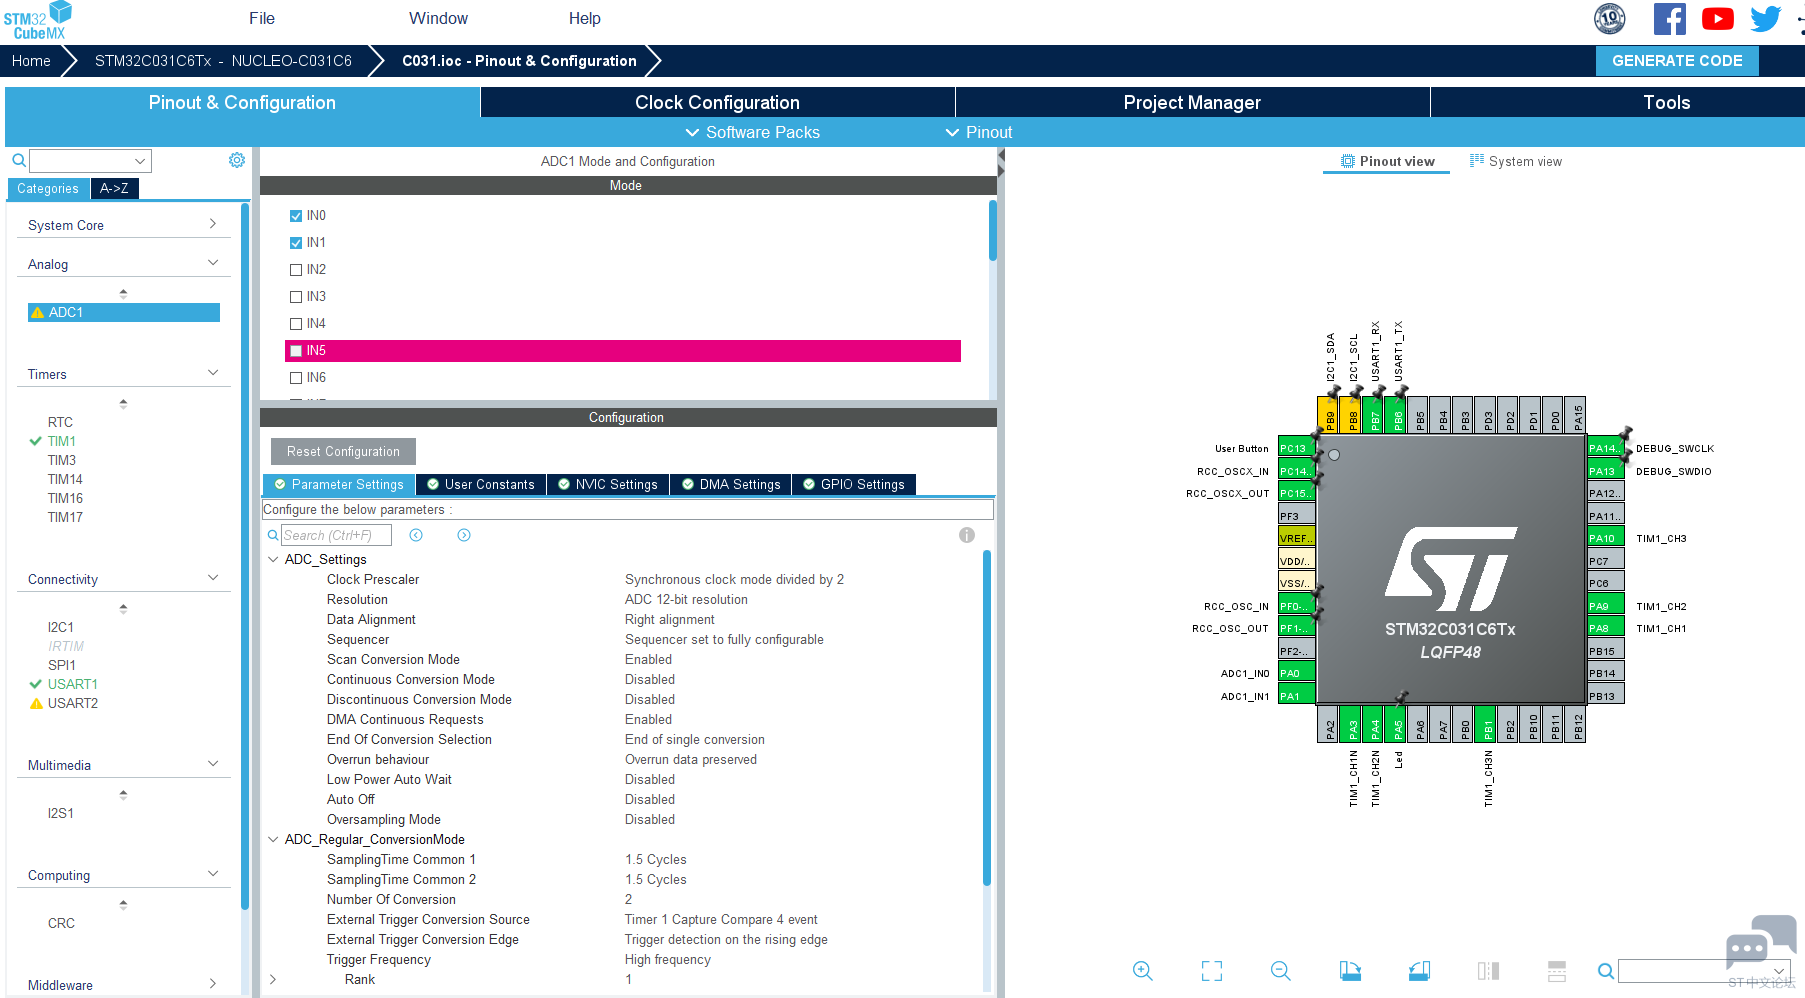Viewport: 1805px width, 998px height.
Task: Go to next parameter search result
Action: 464,535
